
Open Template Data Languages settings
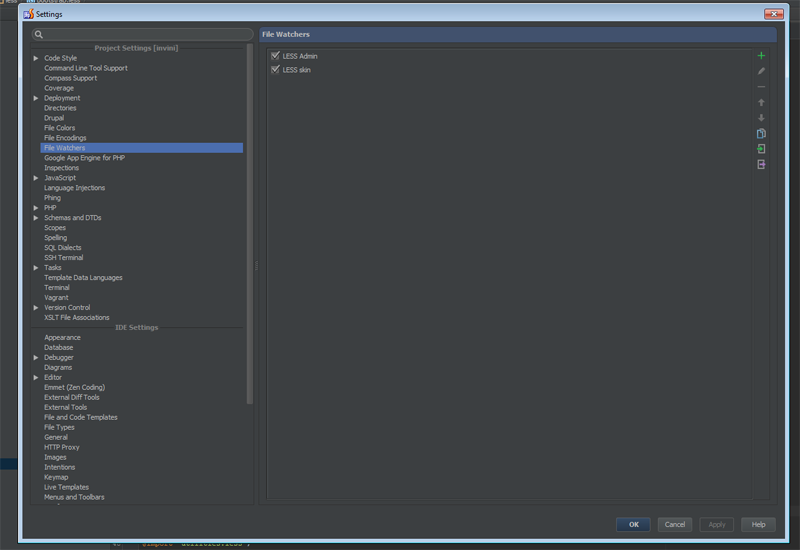(83, 278)
